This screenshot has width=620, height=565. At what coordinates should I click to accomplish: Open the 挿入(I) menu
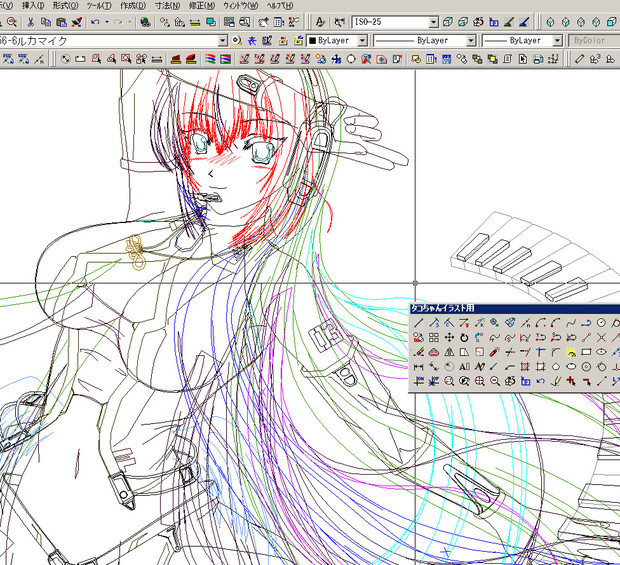tap(33, 6)
